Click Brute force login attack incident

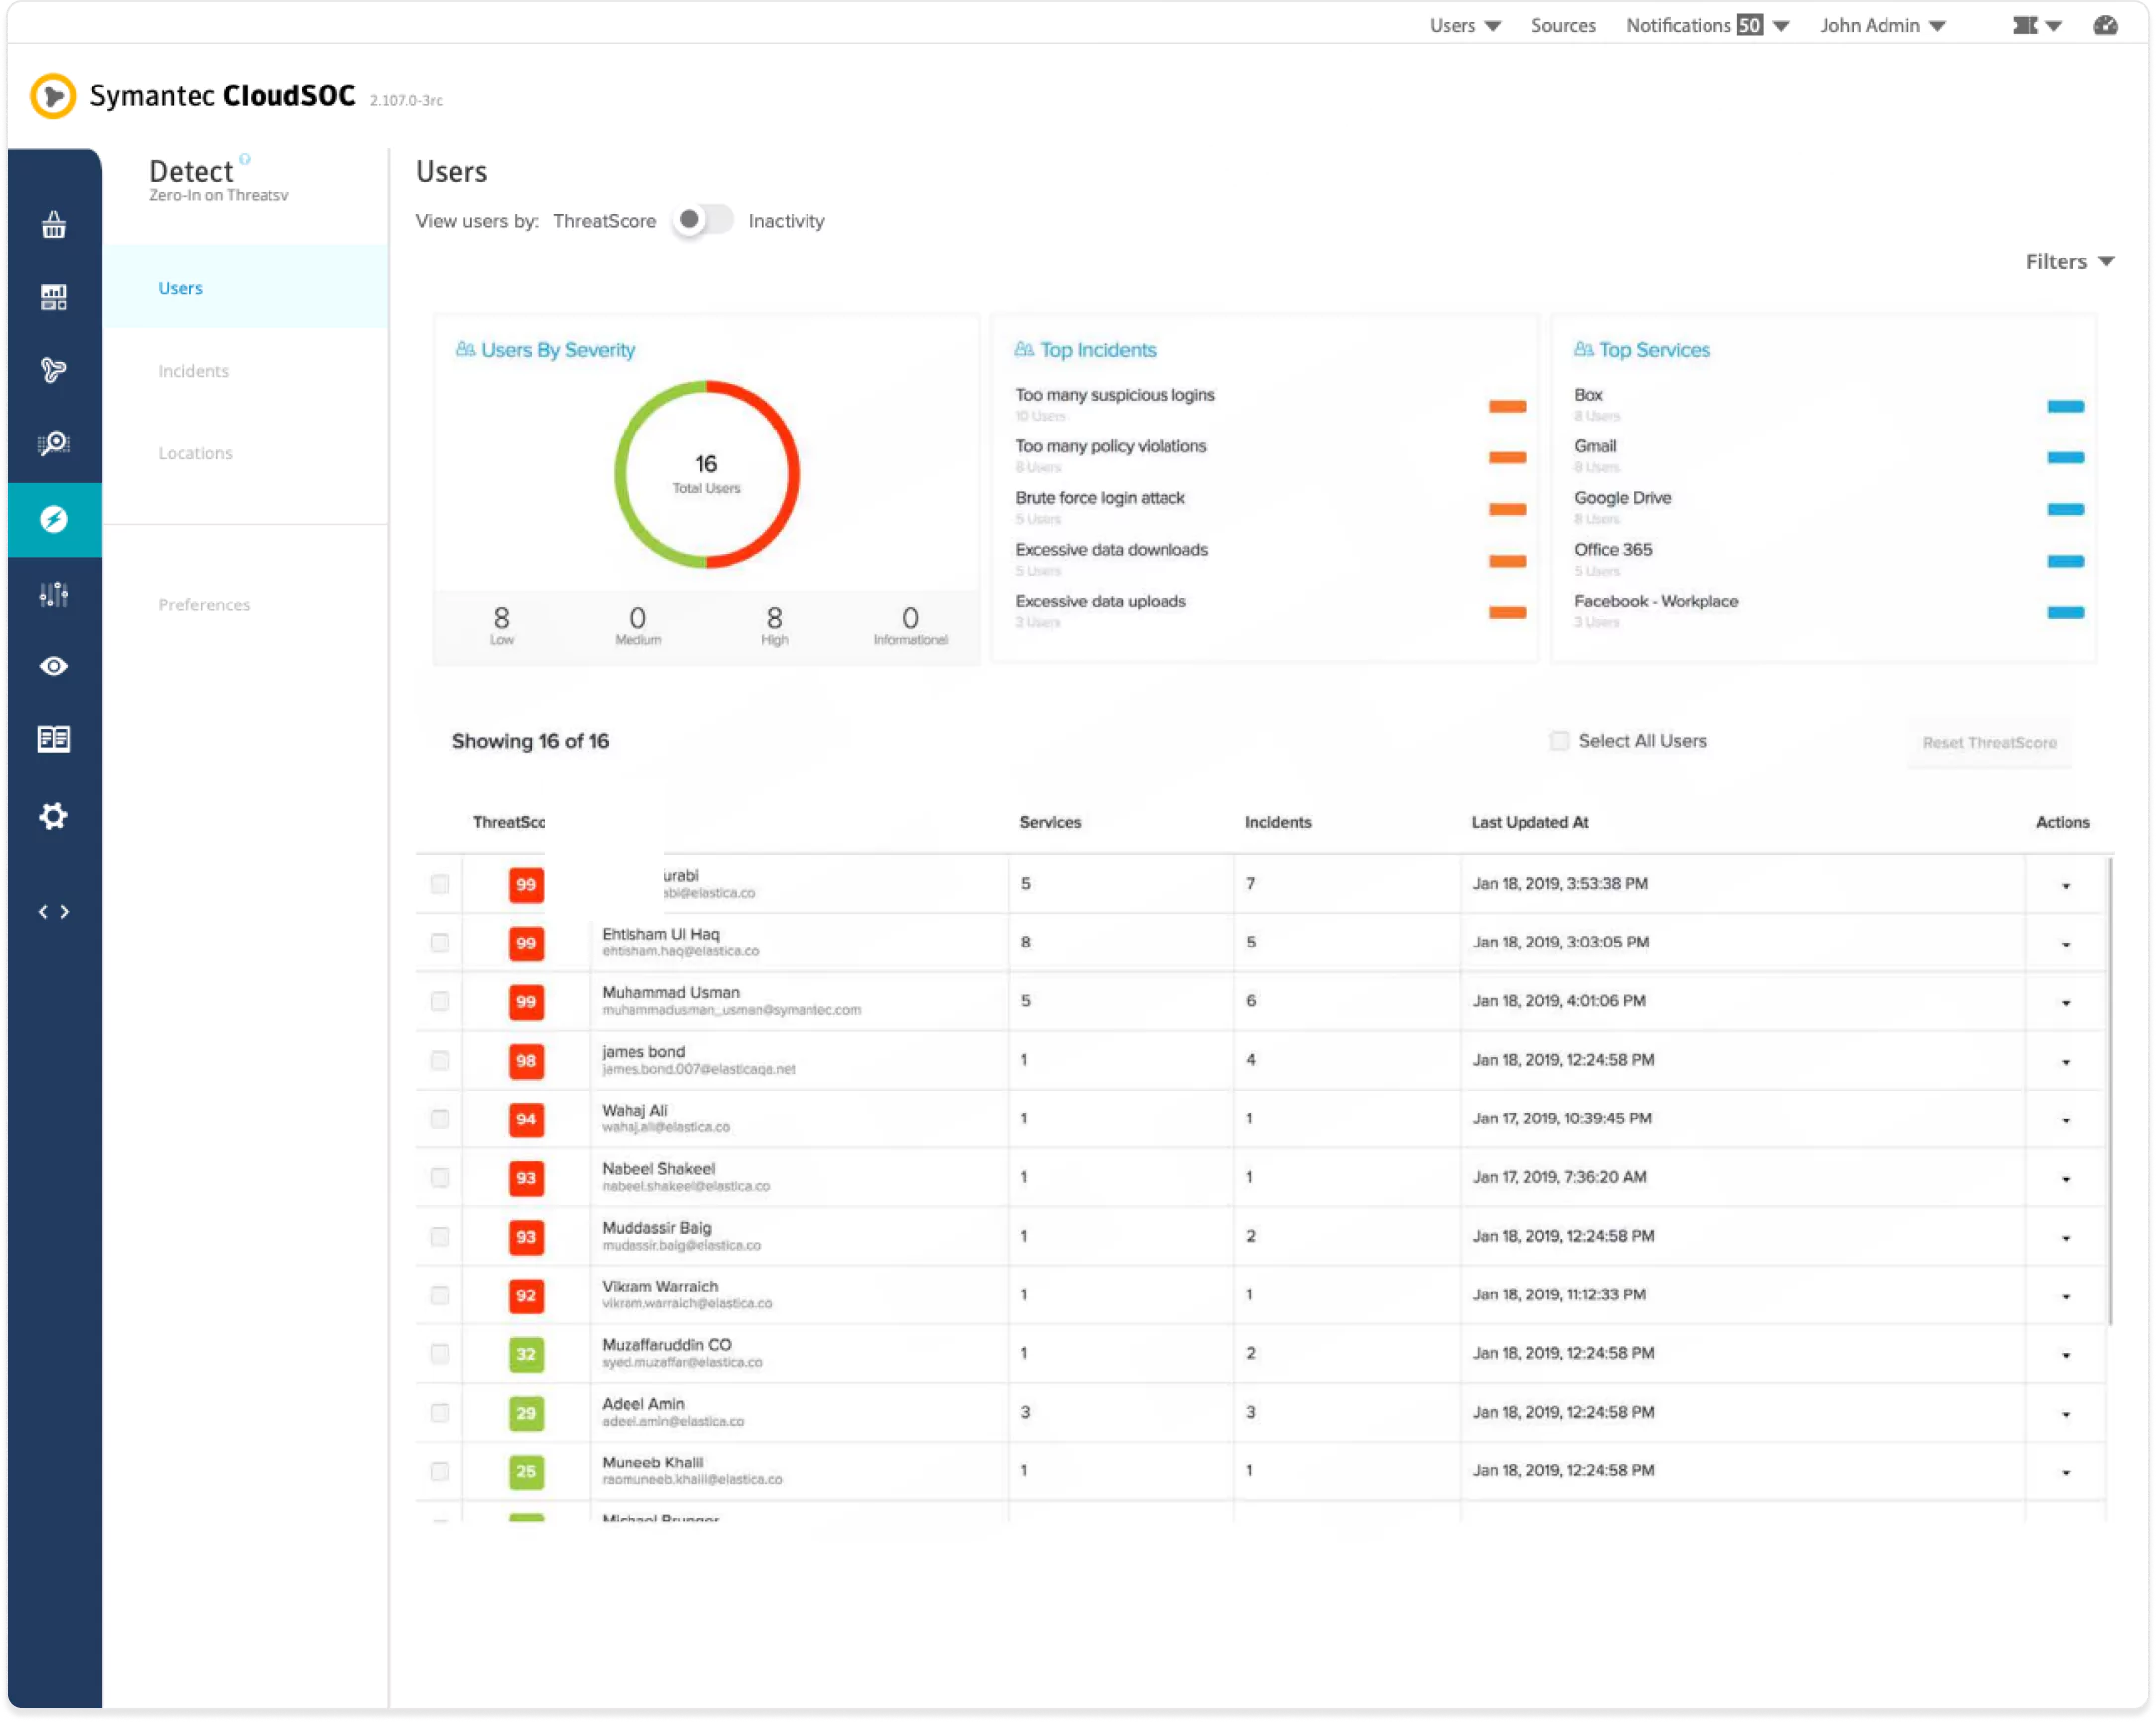coord(1100,498)
